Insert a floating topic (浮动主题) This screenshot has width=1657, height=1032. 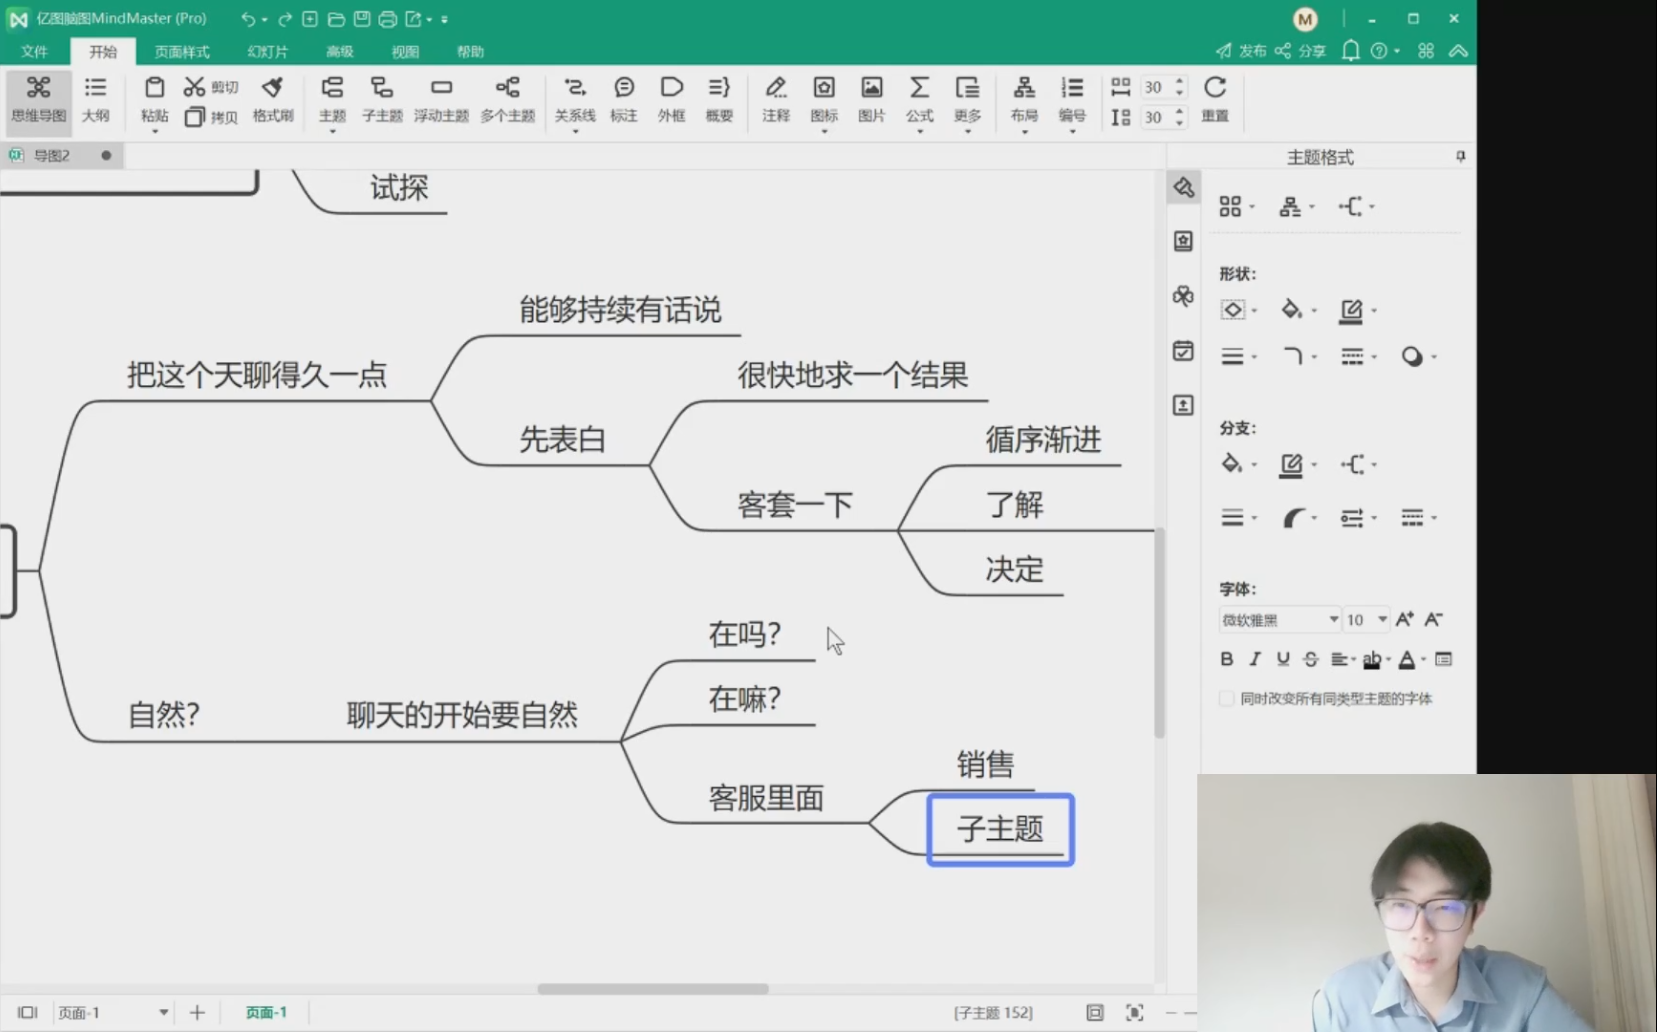coord(441,98)
